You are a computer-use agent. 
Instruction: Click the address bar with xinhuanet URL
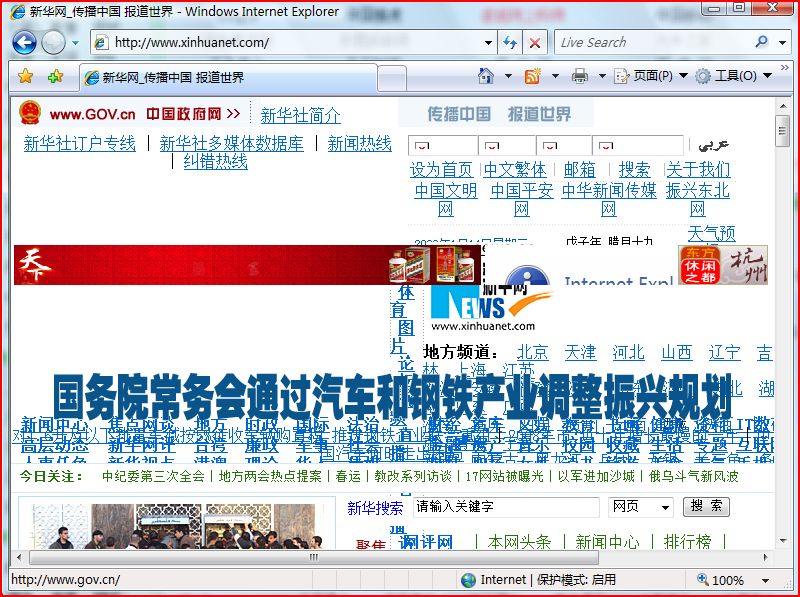[x=286, y=42]
